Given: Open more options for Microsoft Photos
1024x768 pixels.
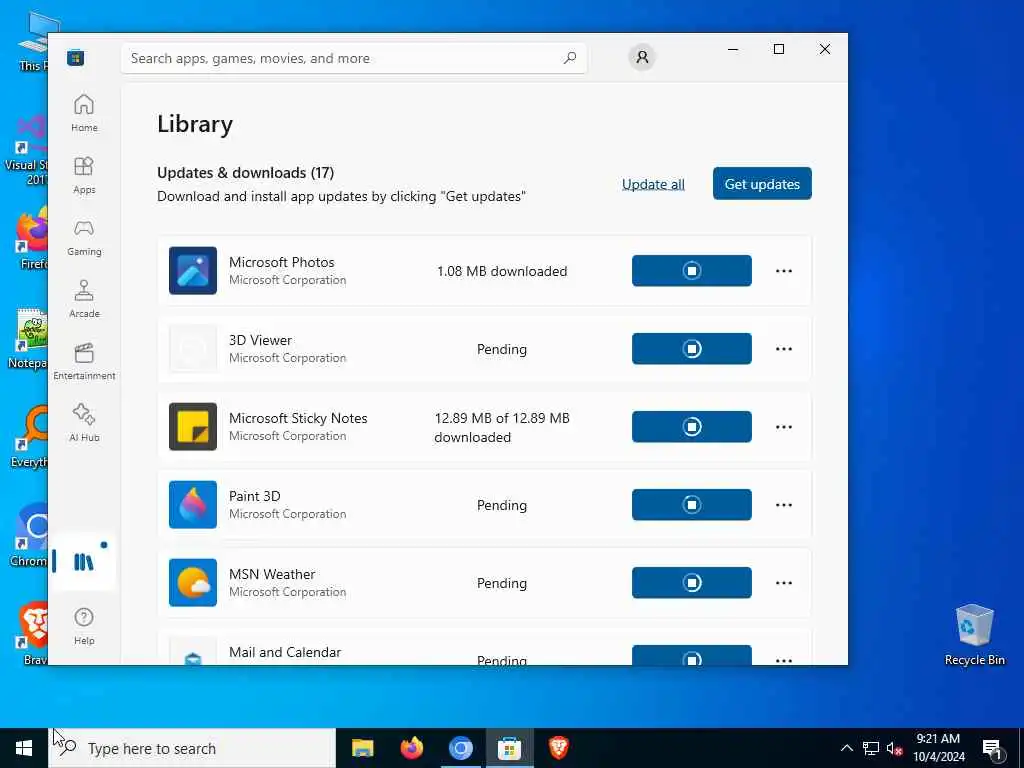Looking at the screenshot, I should pyautogui.click(x=784, y=270).
